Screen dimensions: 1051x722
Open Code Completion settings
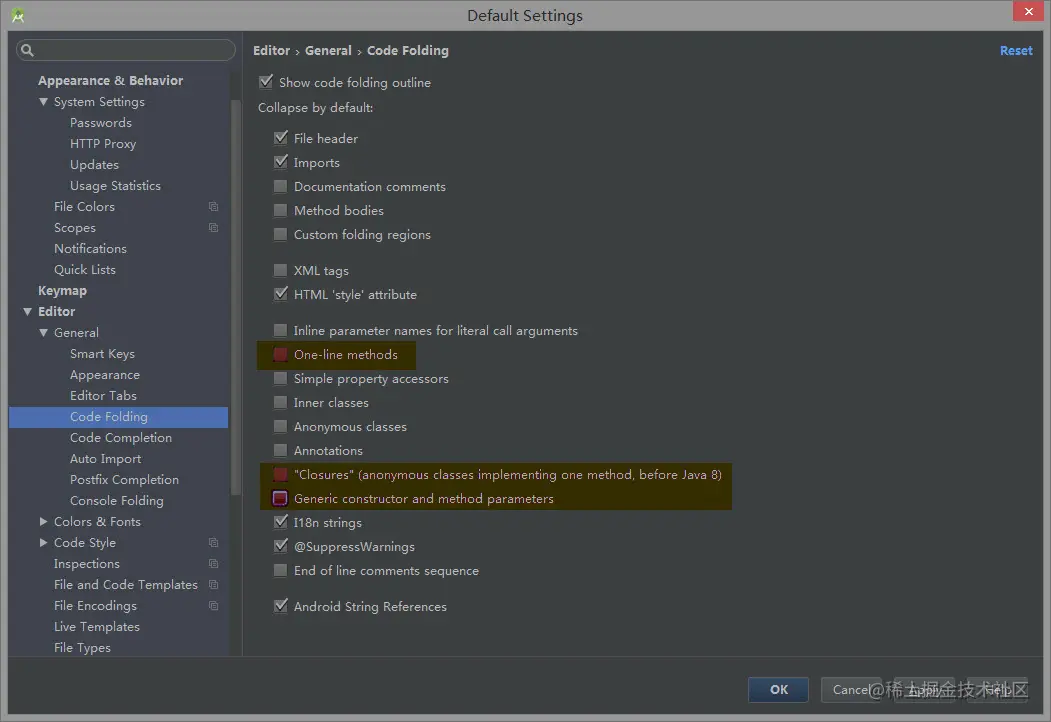121,438
